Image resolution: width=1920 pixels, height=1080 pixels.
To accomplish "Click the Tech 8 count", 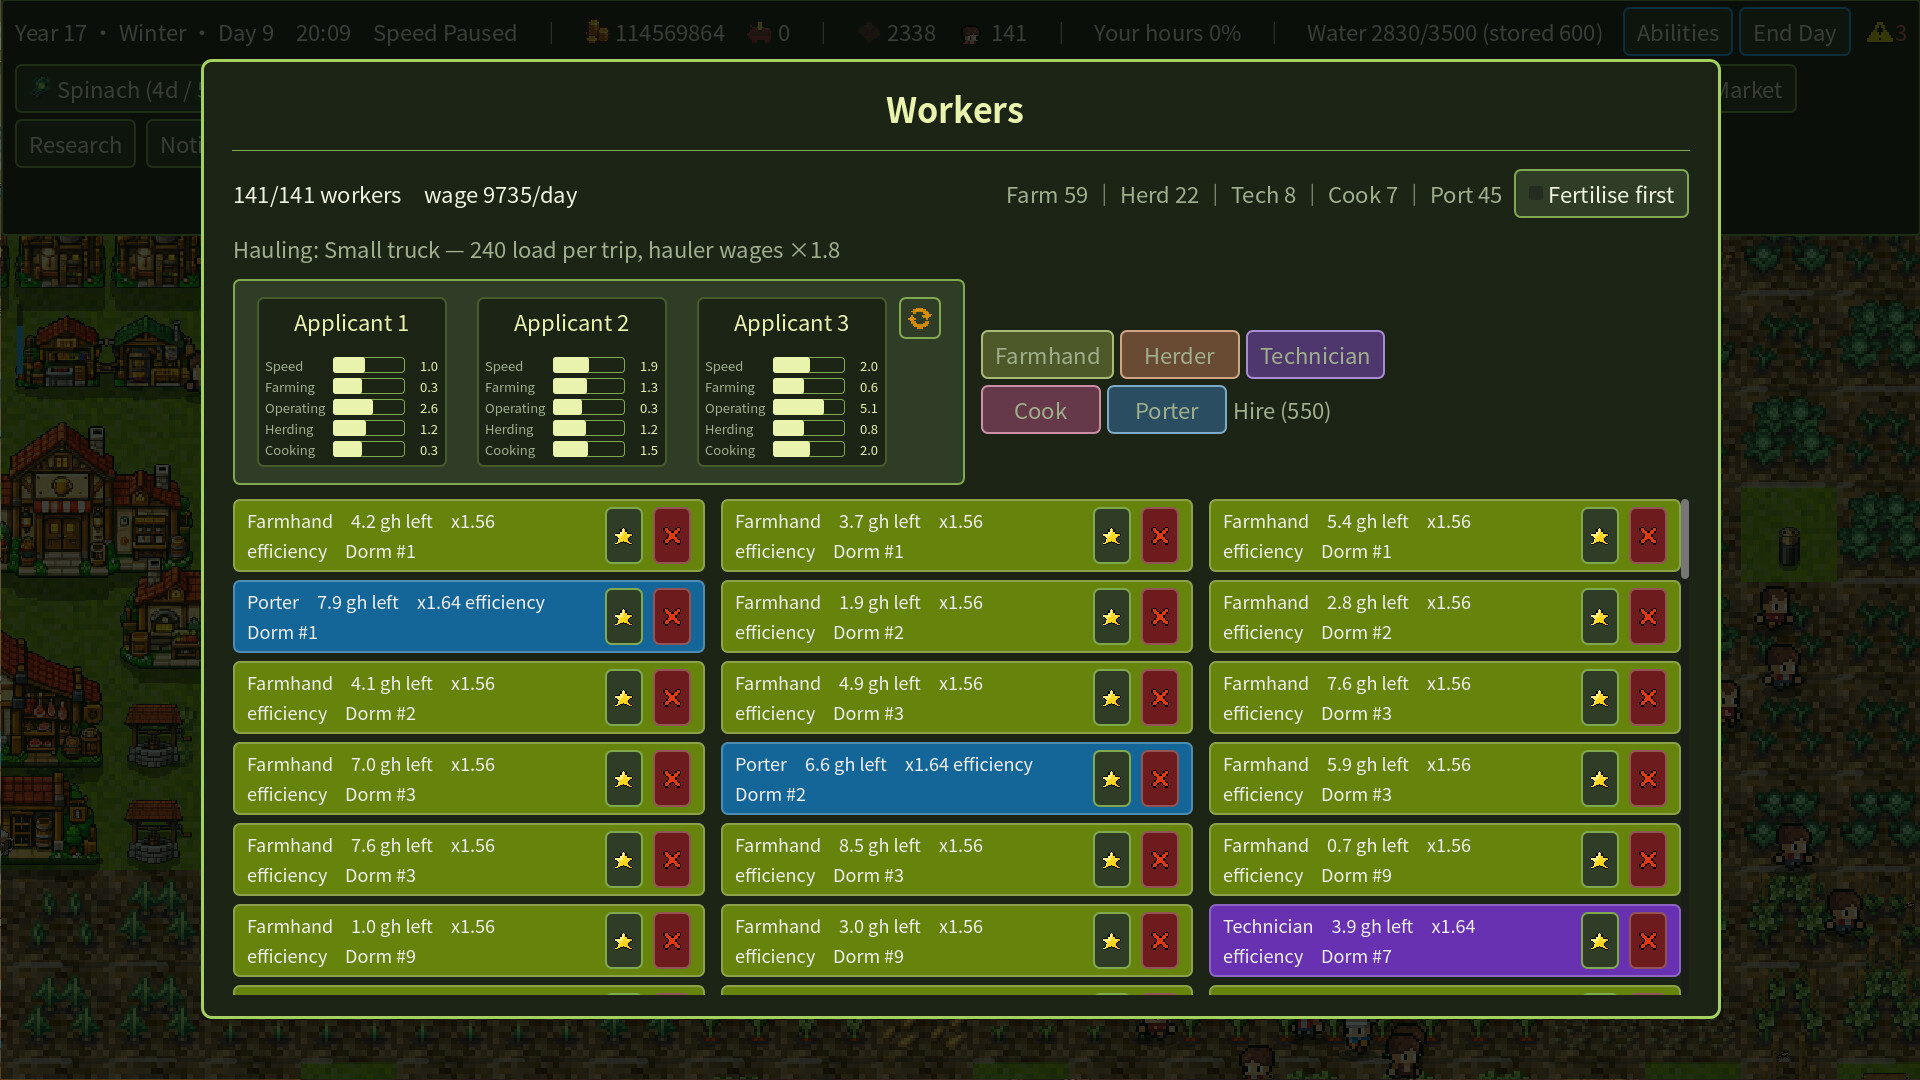I will click(1263, 195).
